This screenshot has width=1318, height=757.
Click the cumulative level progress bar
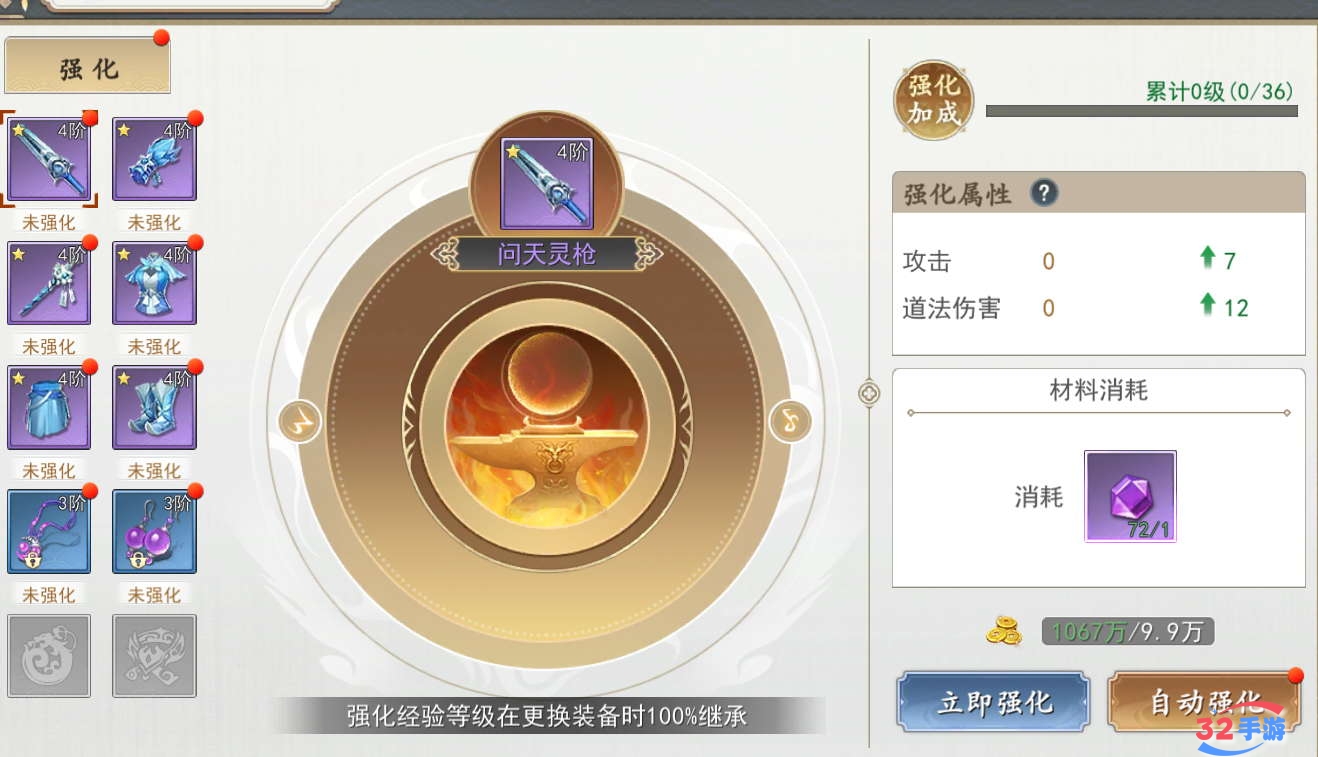(x=1141, y=111)
